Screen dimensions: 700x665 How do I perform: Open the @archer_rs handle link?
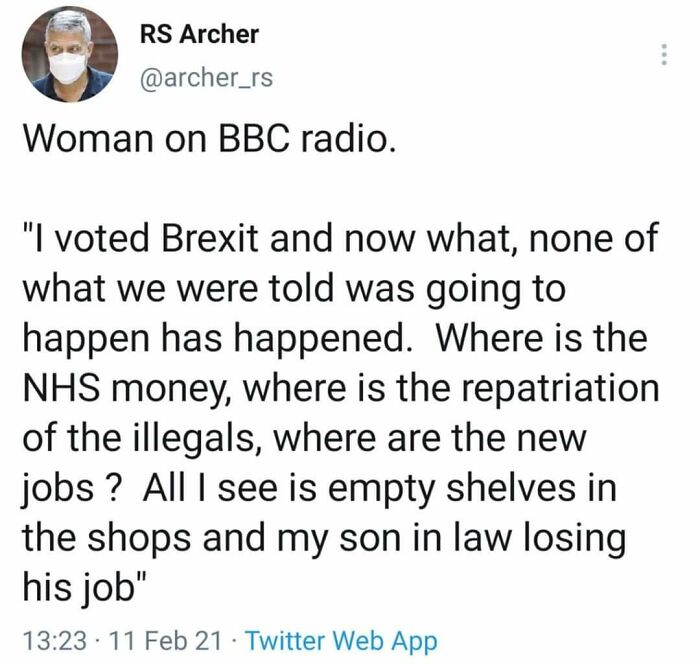[206, 78]
